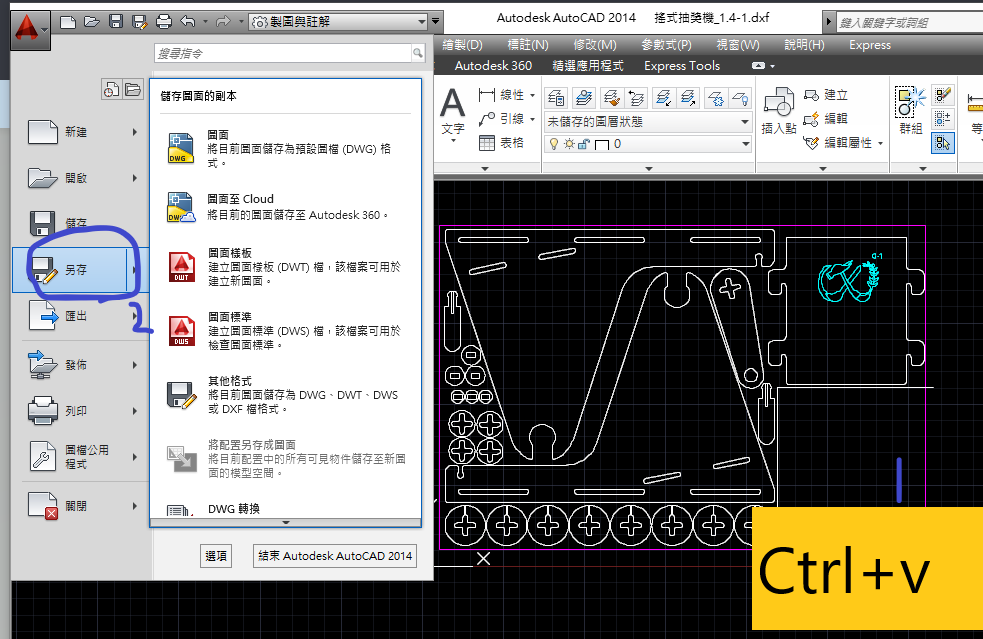Click the search magnifier icon in application menu
This screenshot has height=639, width=983.
click(x=418, y=54)
